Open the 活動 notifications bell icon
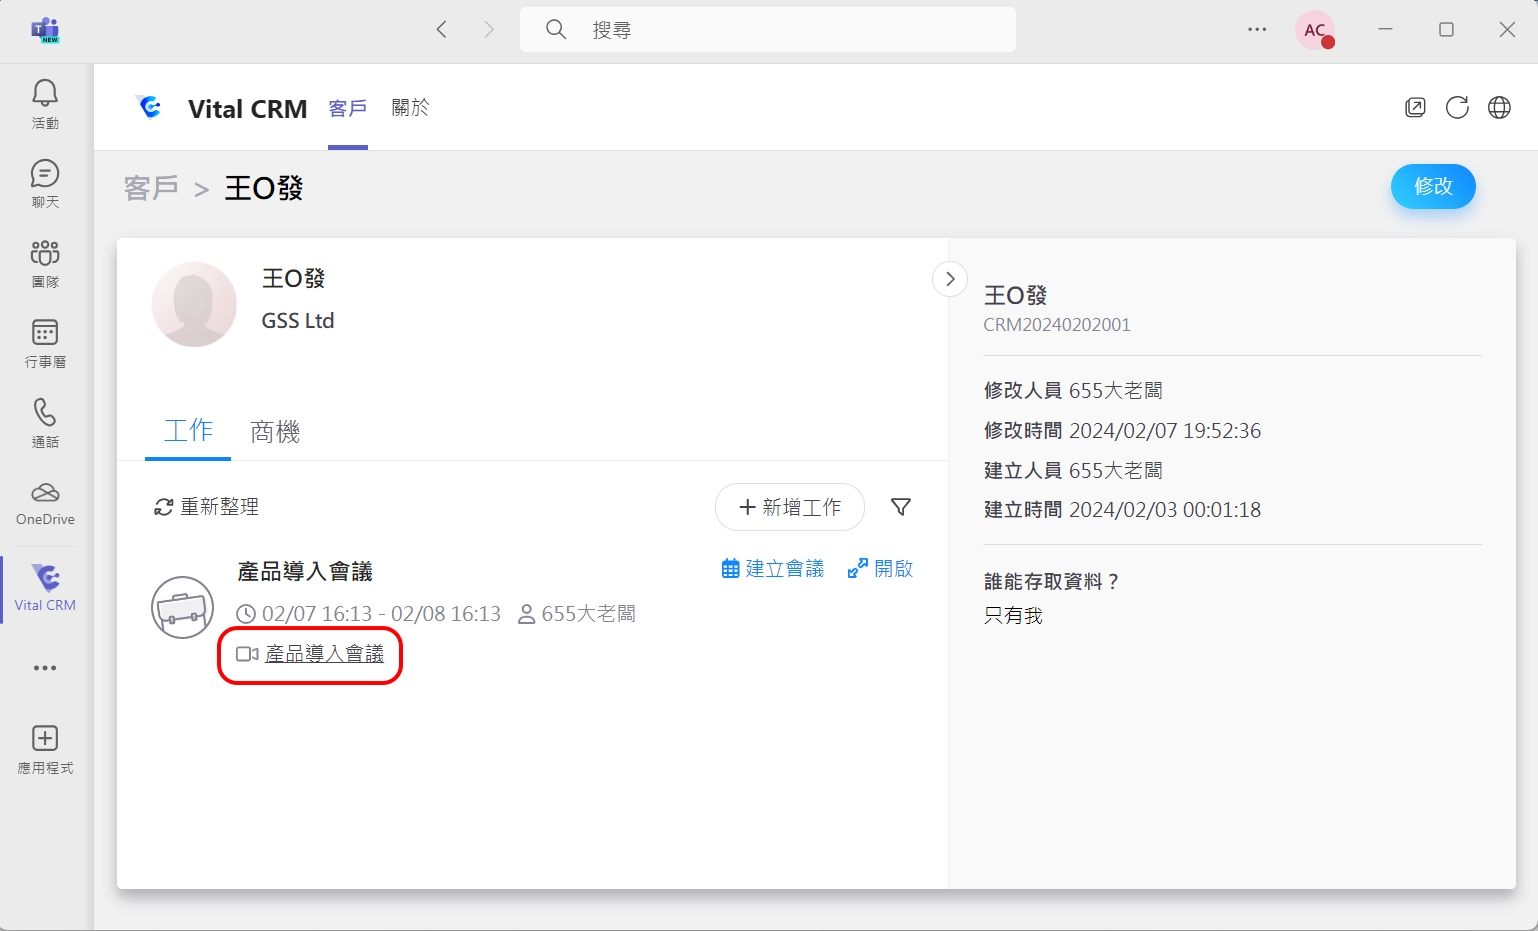The height and width of the screenshot is (931, 1538). coord(45,94)
